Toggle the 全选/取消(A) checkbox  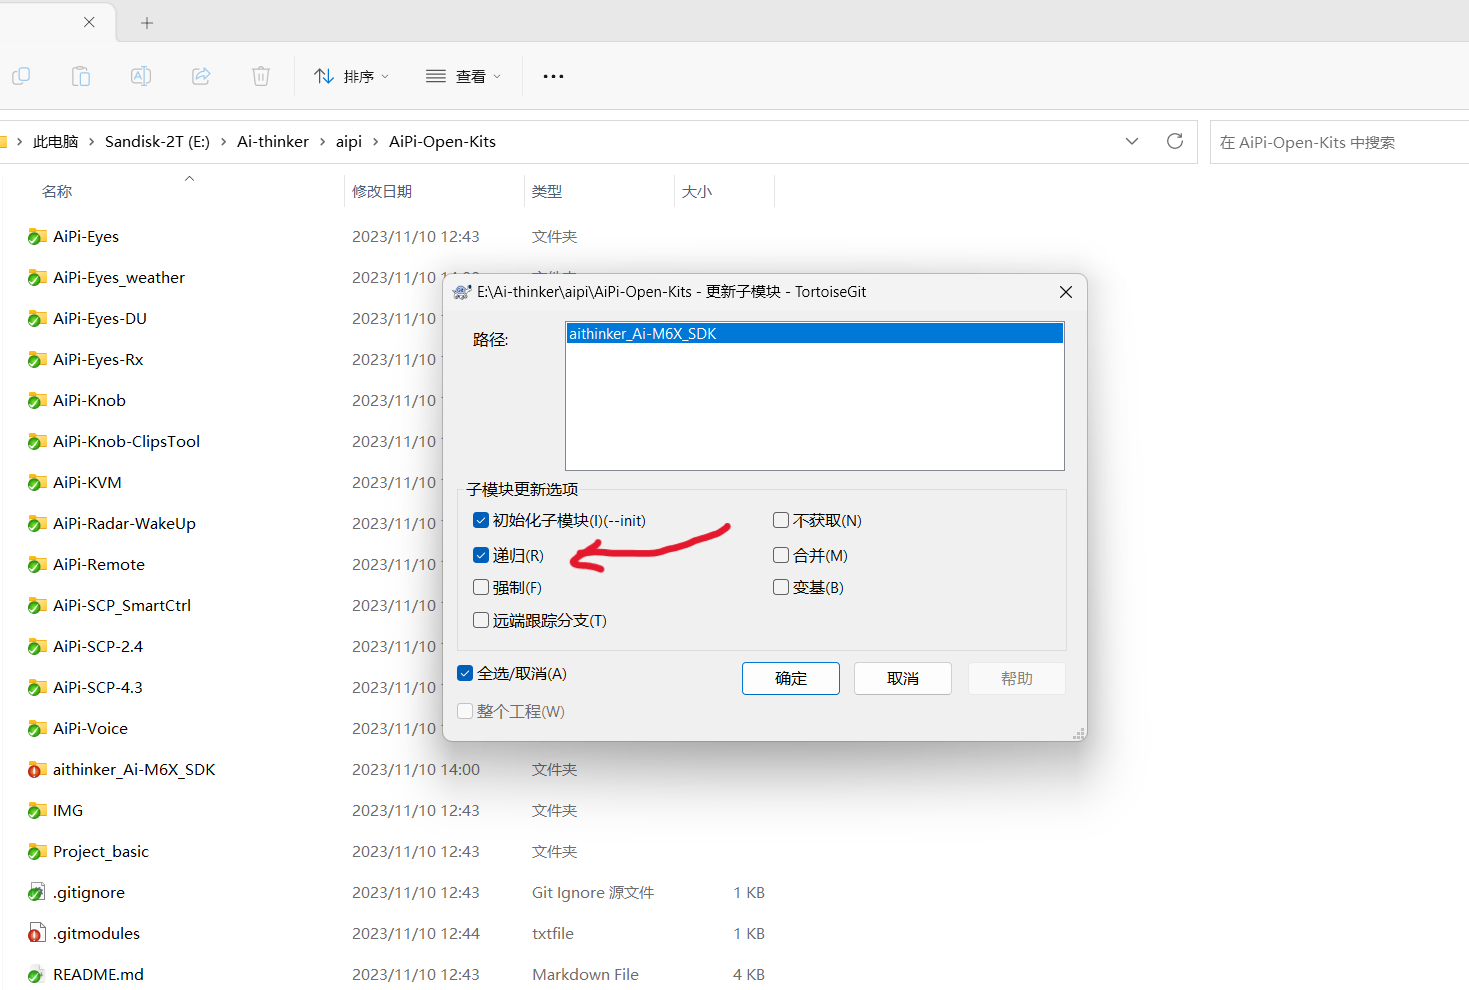click(465, 673)
